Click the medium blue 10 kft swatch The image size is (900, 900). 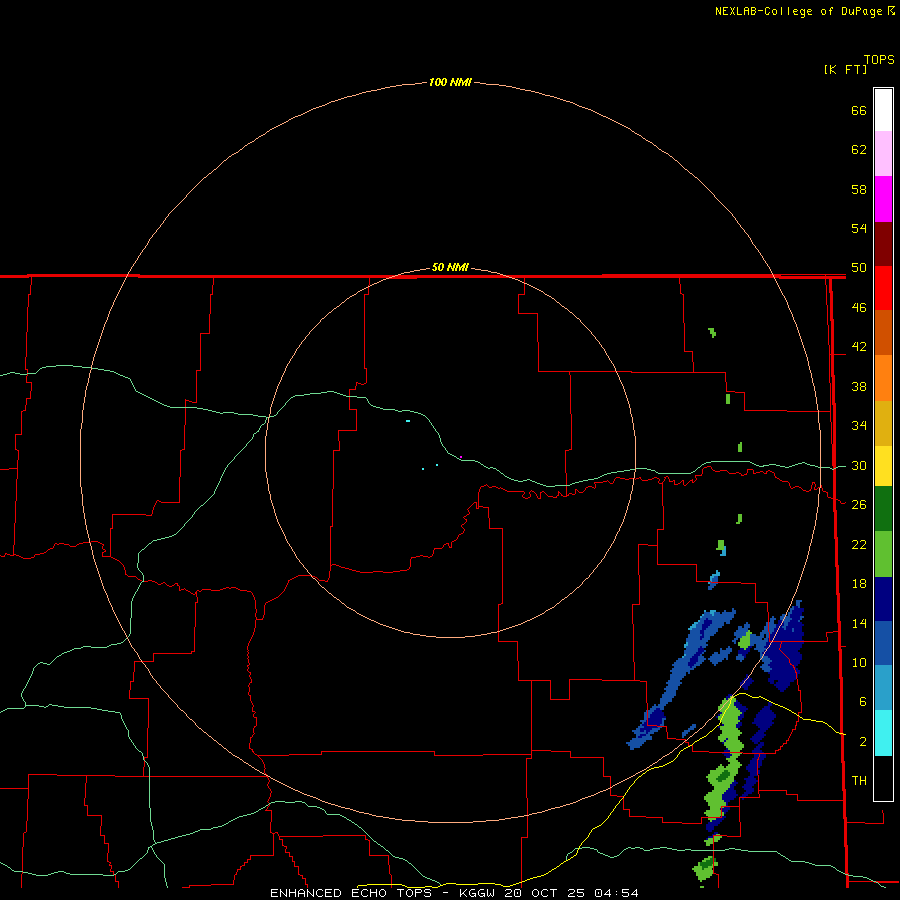pos(883,643)
